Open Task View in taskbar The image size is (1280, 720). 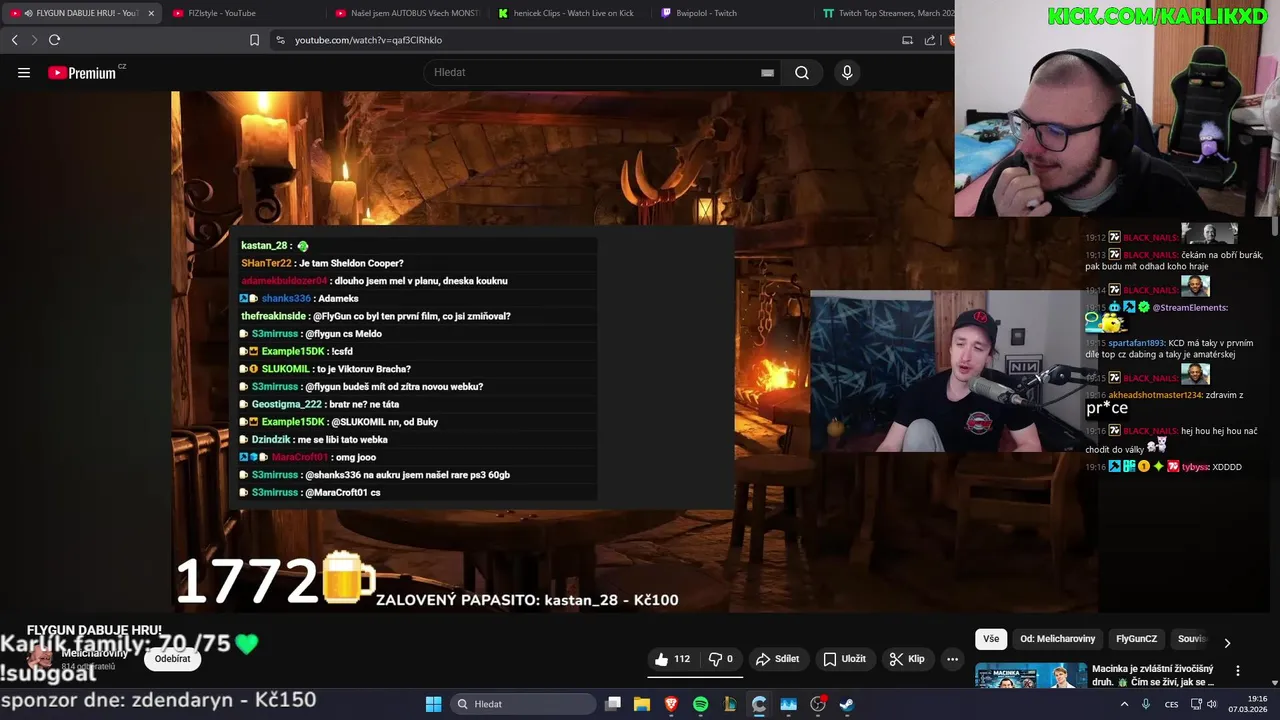pos(613,704)
